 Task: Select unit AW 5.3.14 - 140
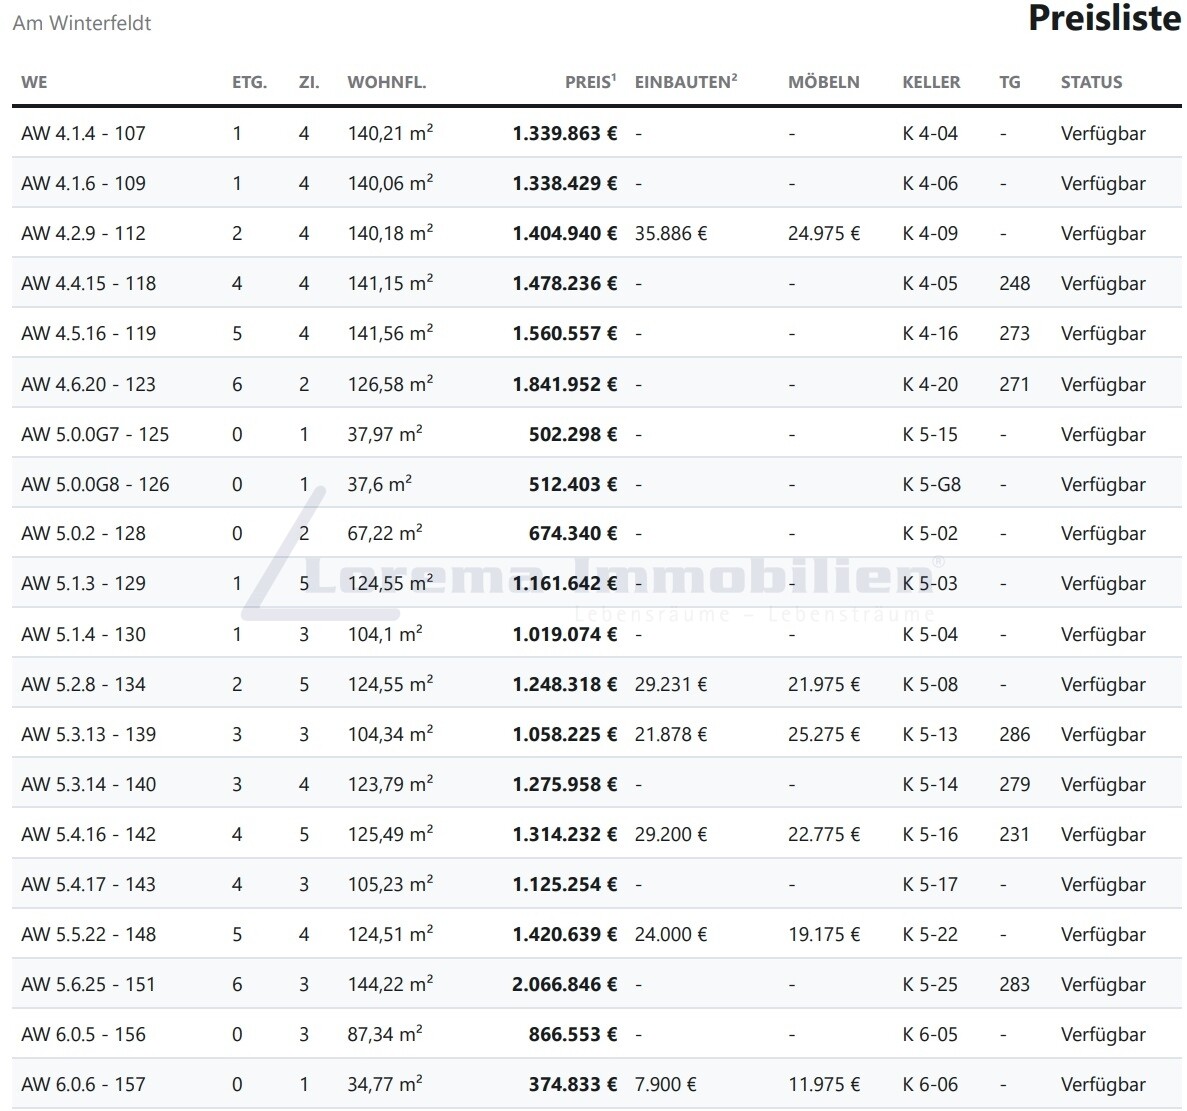[89, 784]
